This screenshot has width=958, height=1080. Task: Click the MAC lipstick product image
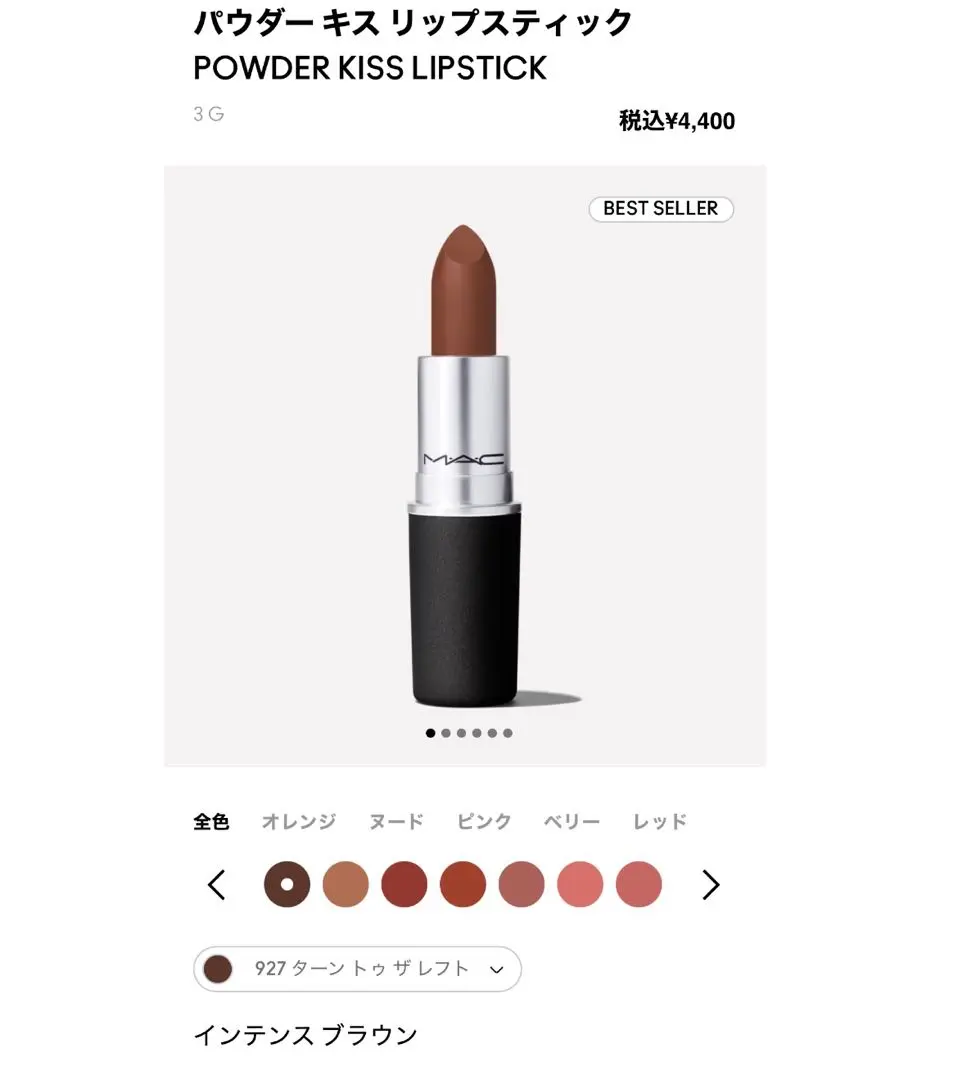465,466
